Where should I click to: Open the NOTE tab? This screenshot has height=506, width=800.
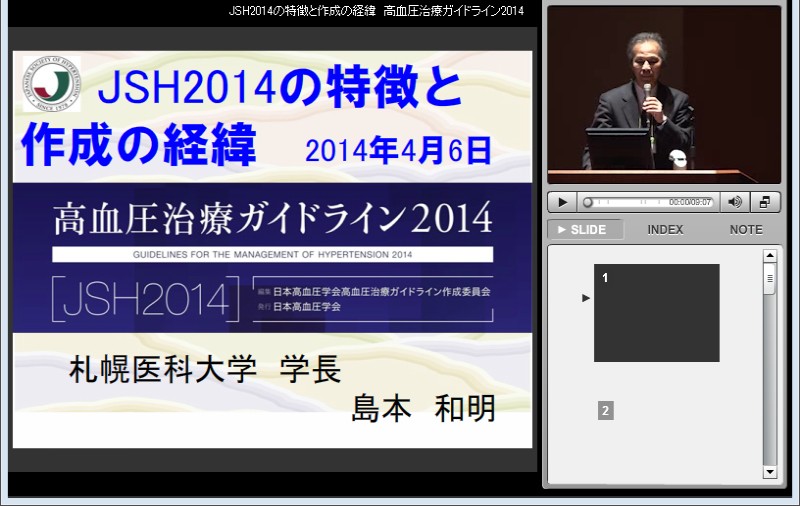click(745, 230)
